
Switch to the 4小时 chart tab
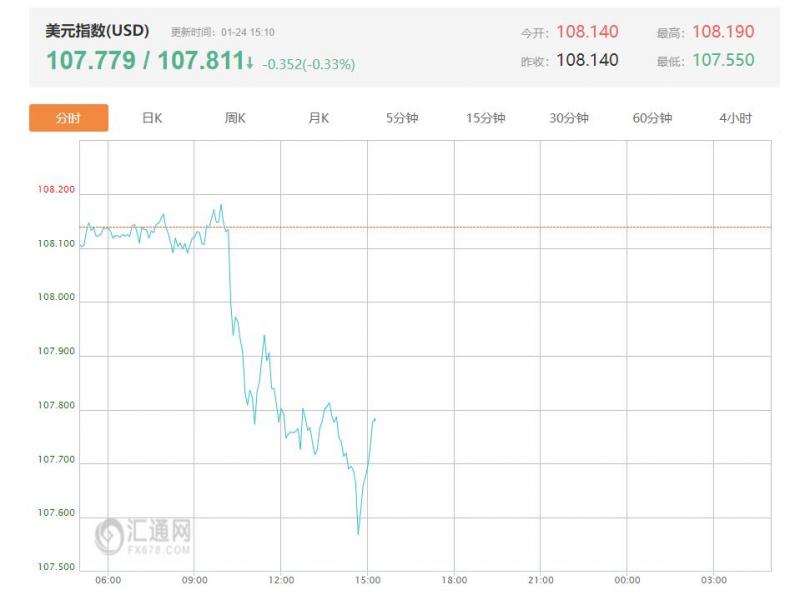[x=735, y=118]
